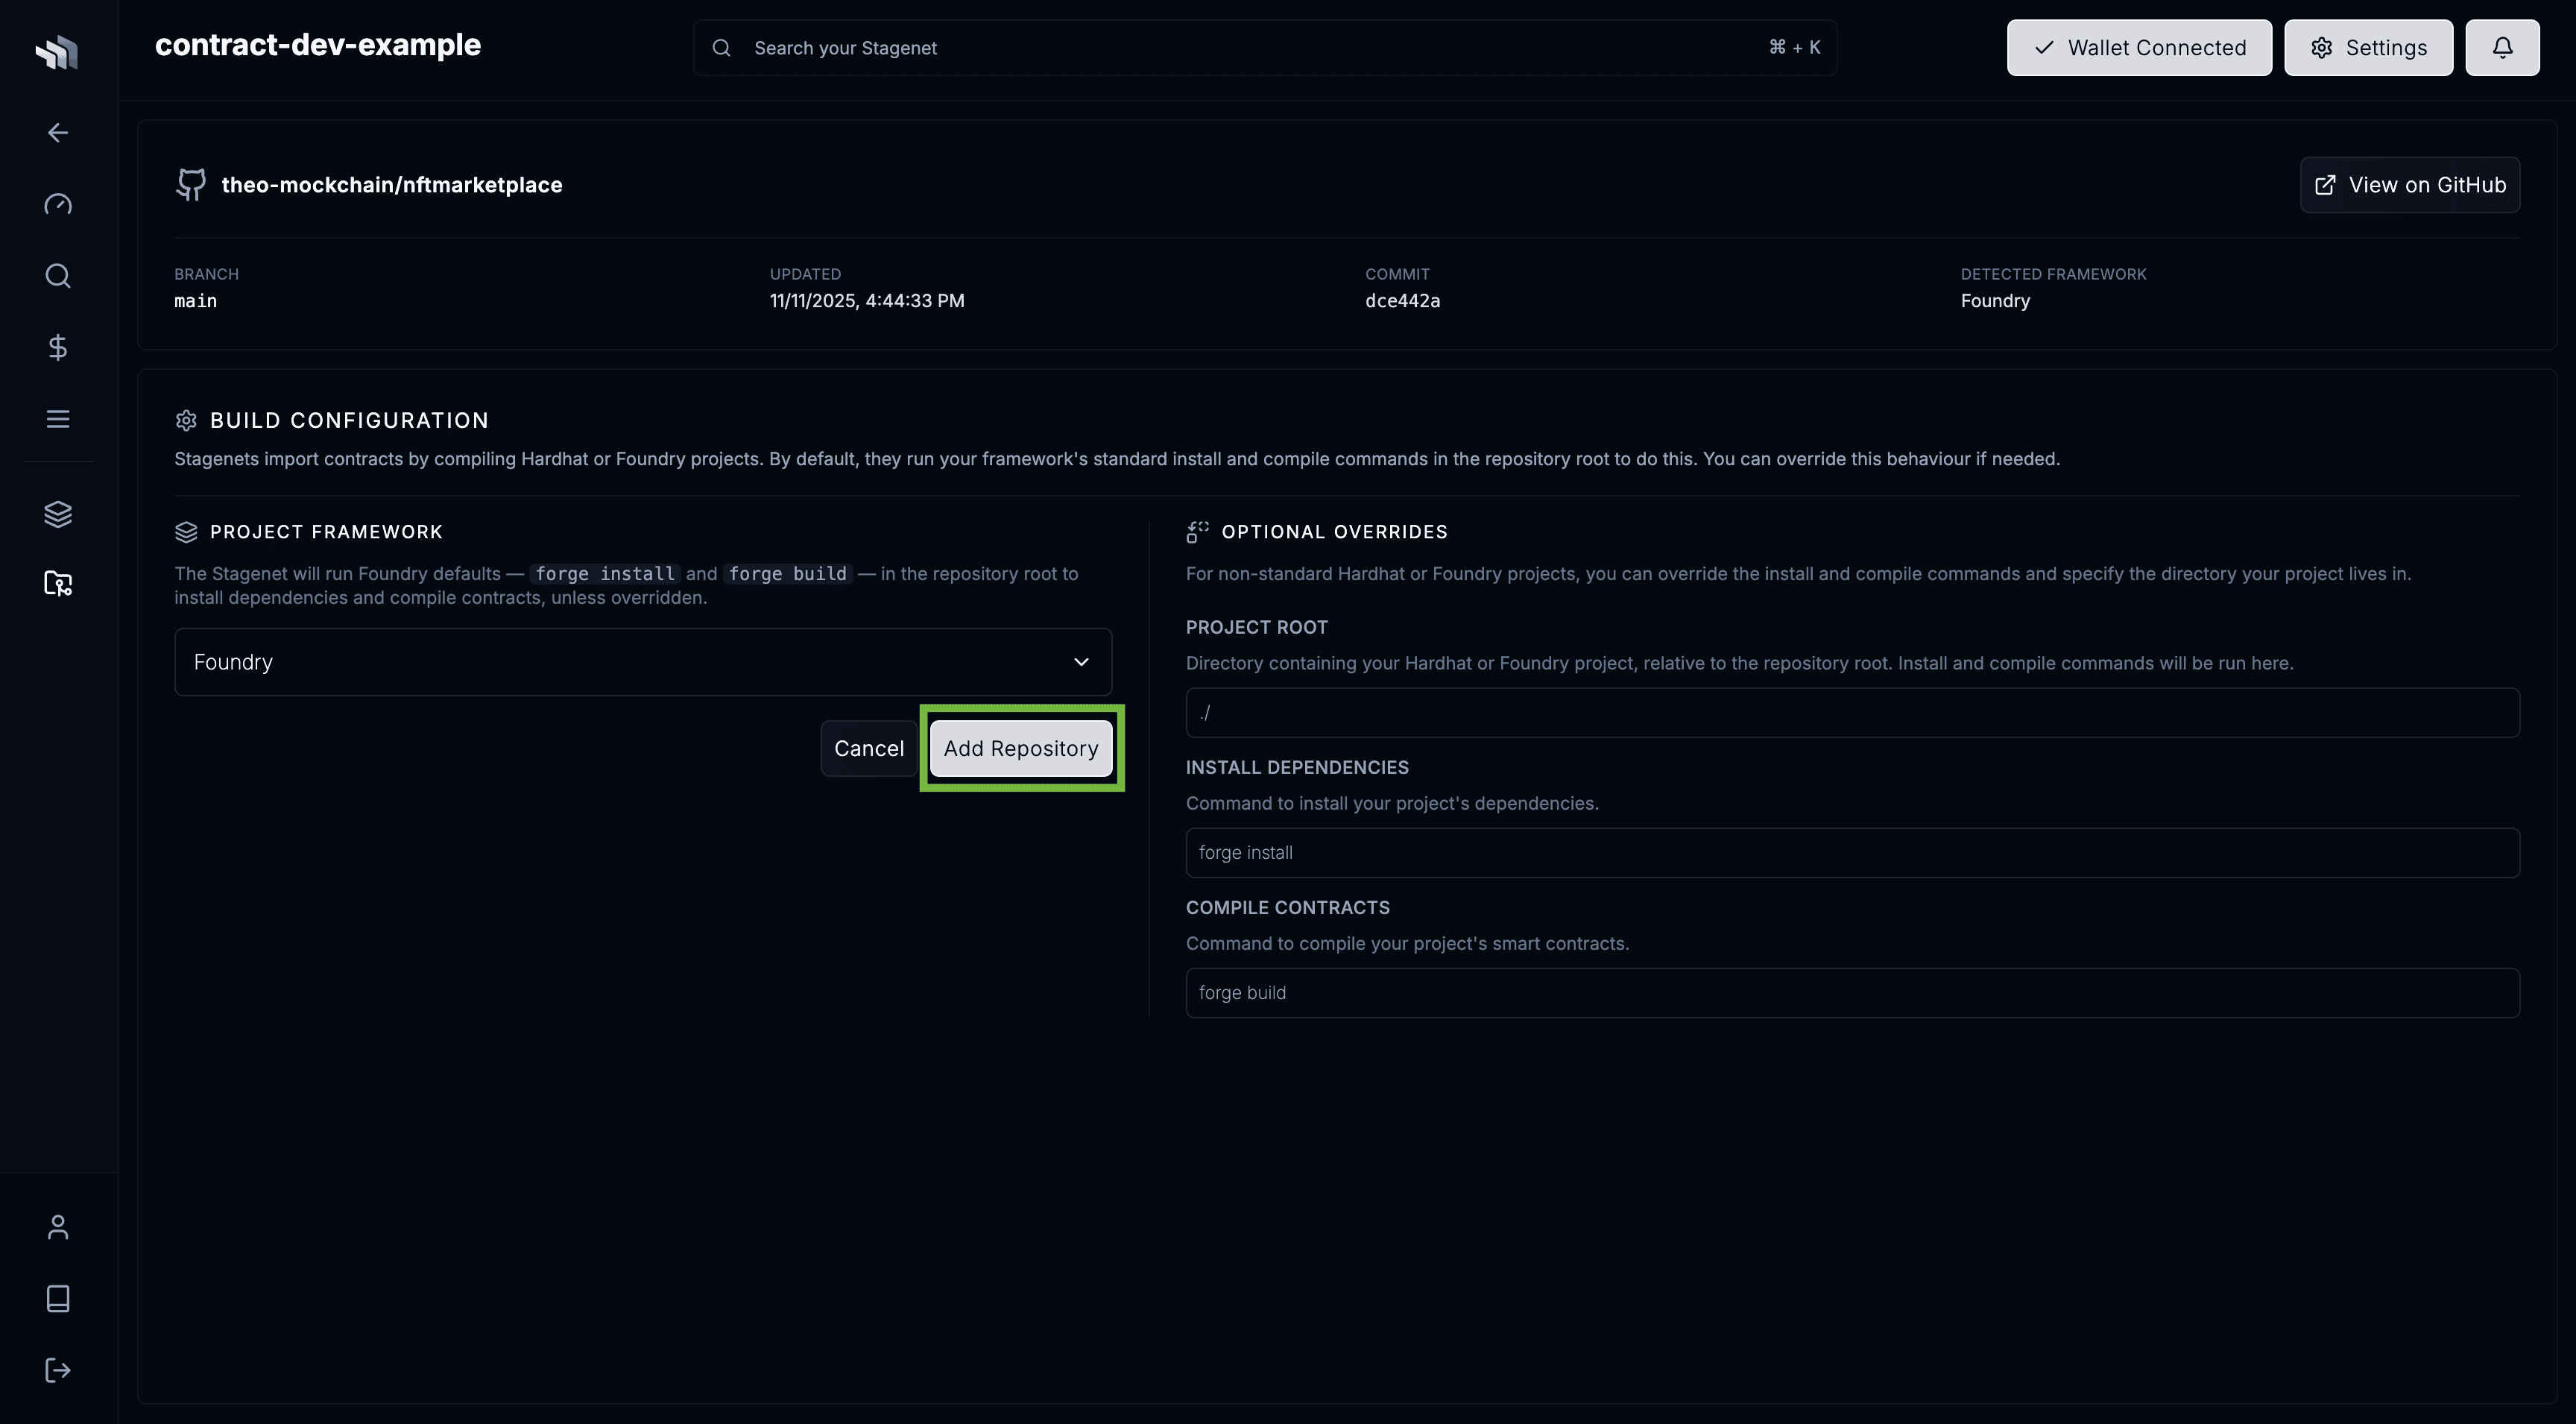Click the Wallet Connected status button
Viewport: 2576px width, 1424px height.
tap(2139, 47)
